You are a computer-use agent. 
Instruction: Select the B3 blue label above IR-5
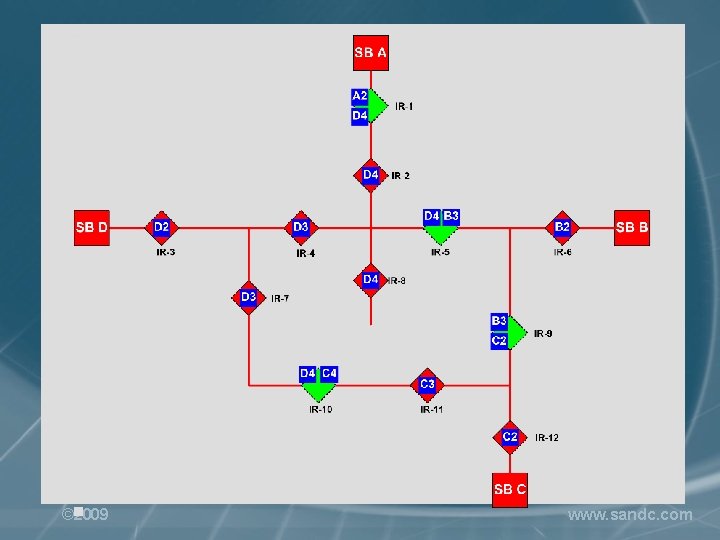[x=451, y=217]
